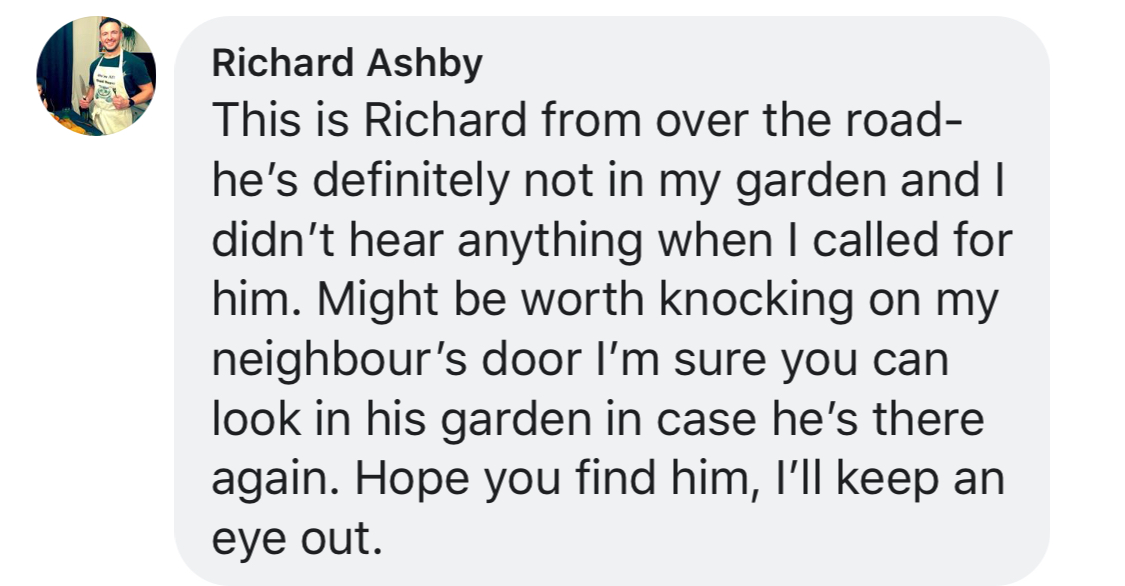Click the final line 'eye out.'
1125x586 pixels.
point(297,541)
